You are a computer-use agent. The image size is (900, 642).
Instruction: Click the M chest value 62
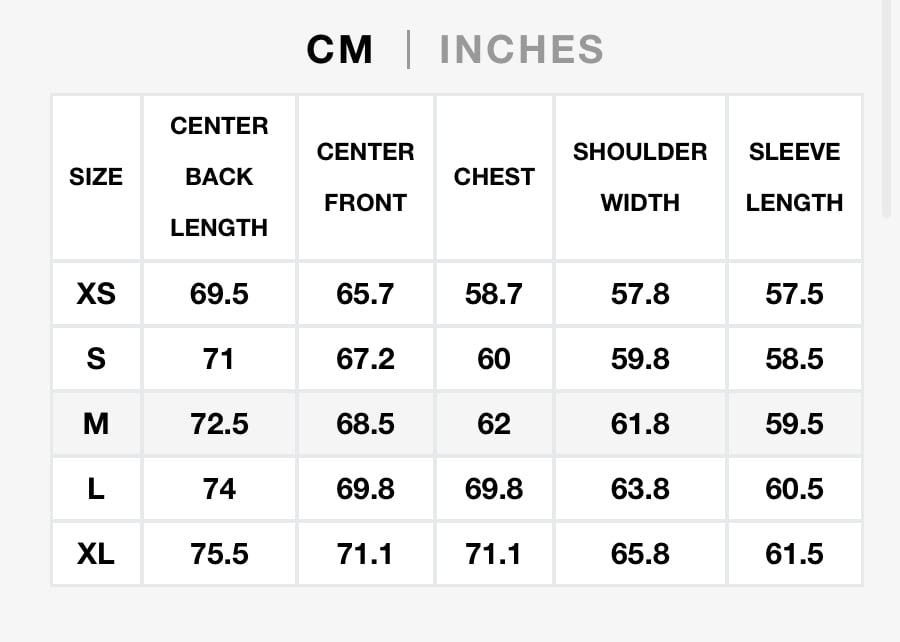(x=494, y=424)
